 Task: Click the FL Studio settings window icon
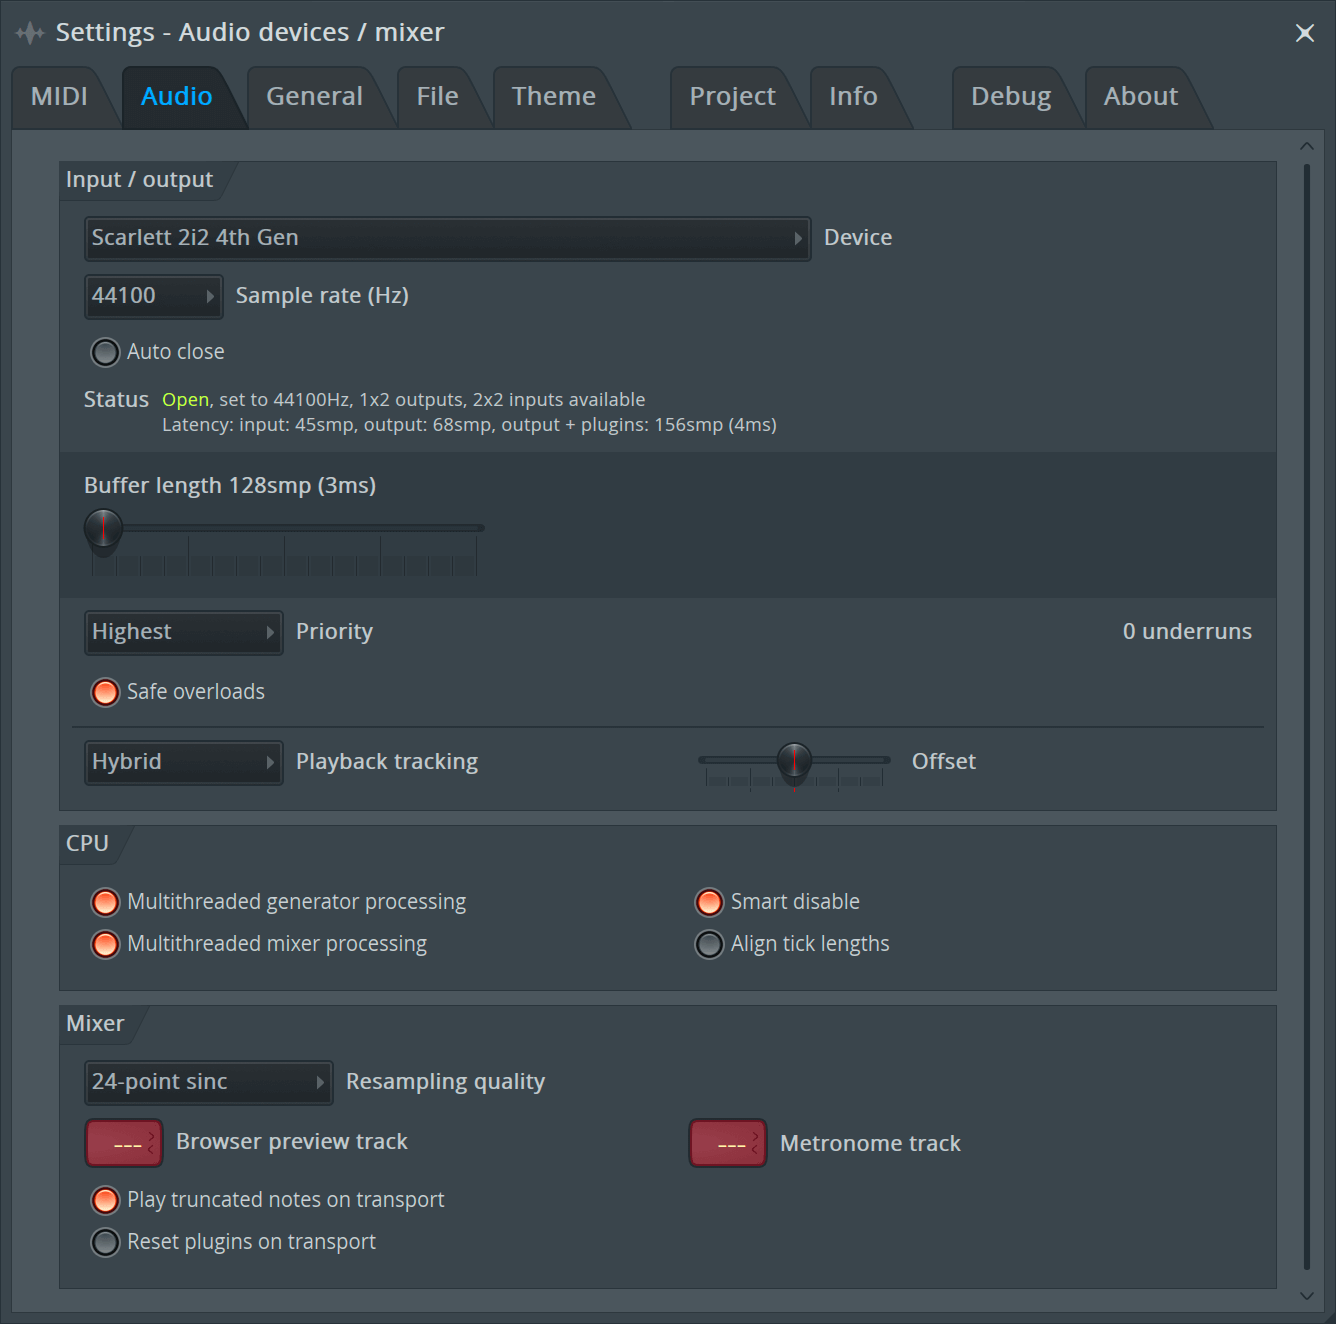[29, 33]
